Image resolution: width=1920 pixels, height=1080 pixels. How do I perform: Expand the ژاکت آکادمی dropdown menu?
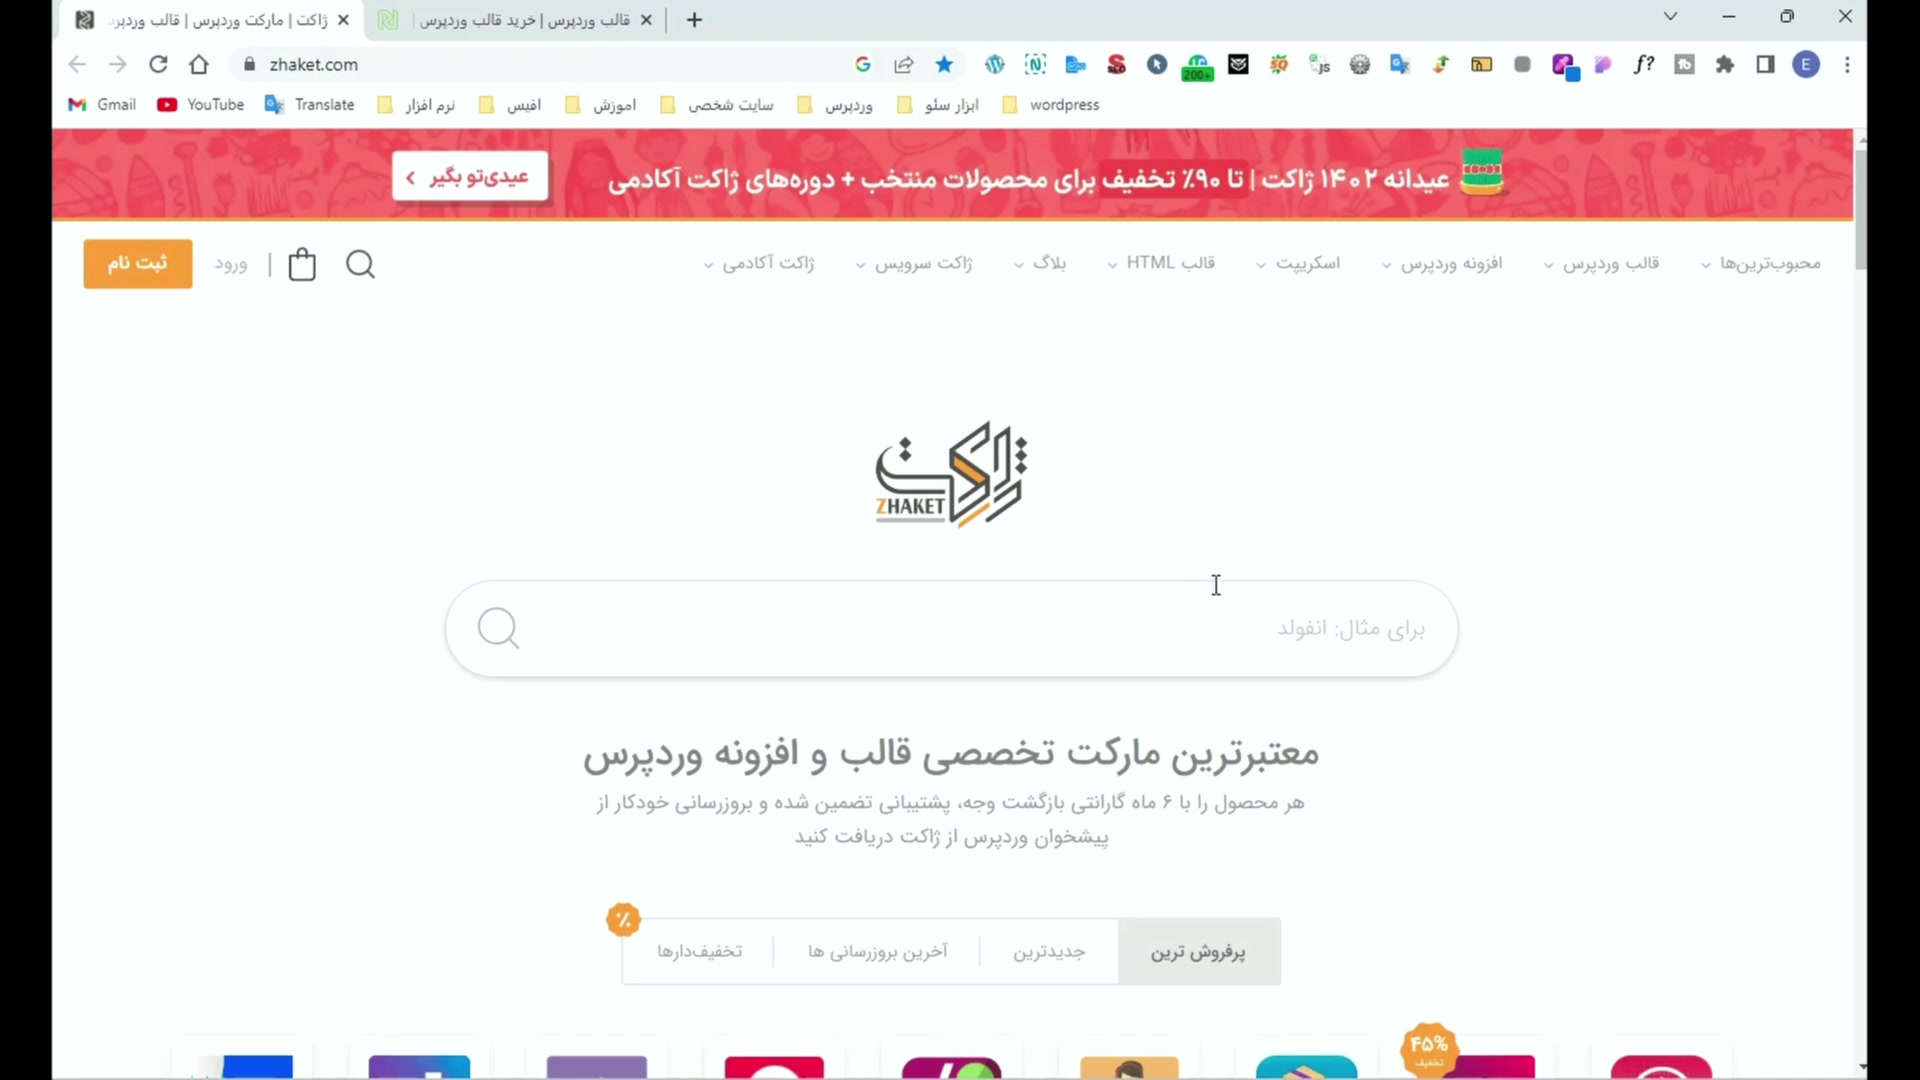[x=759, y=264]
